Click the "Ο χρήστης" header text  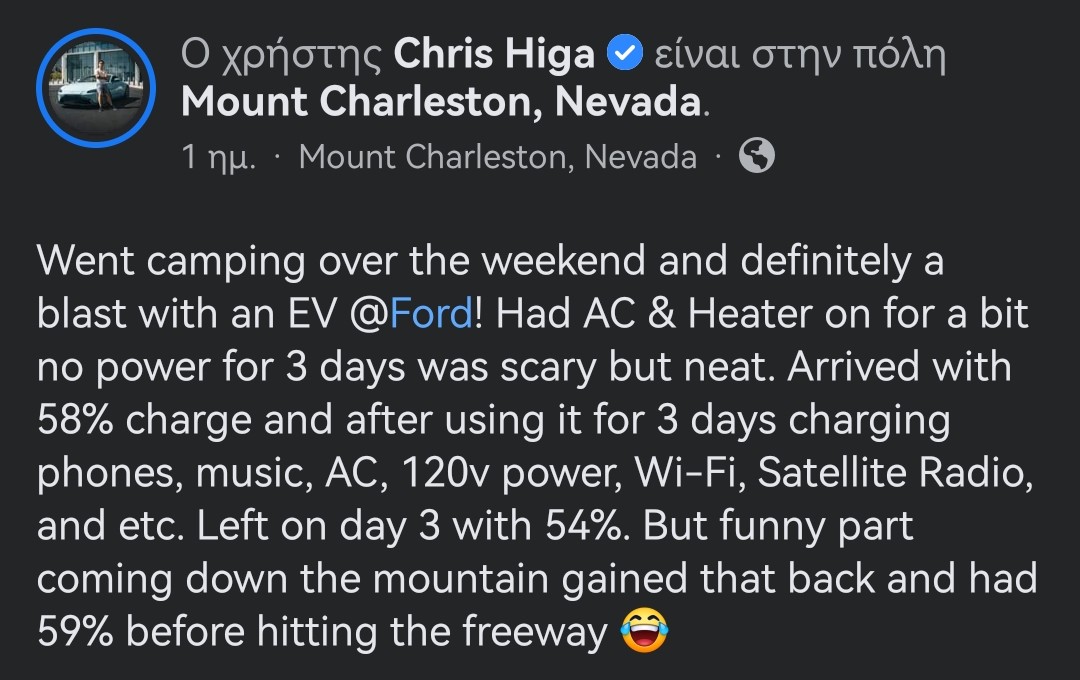click(x=281, y=56)
